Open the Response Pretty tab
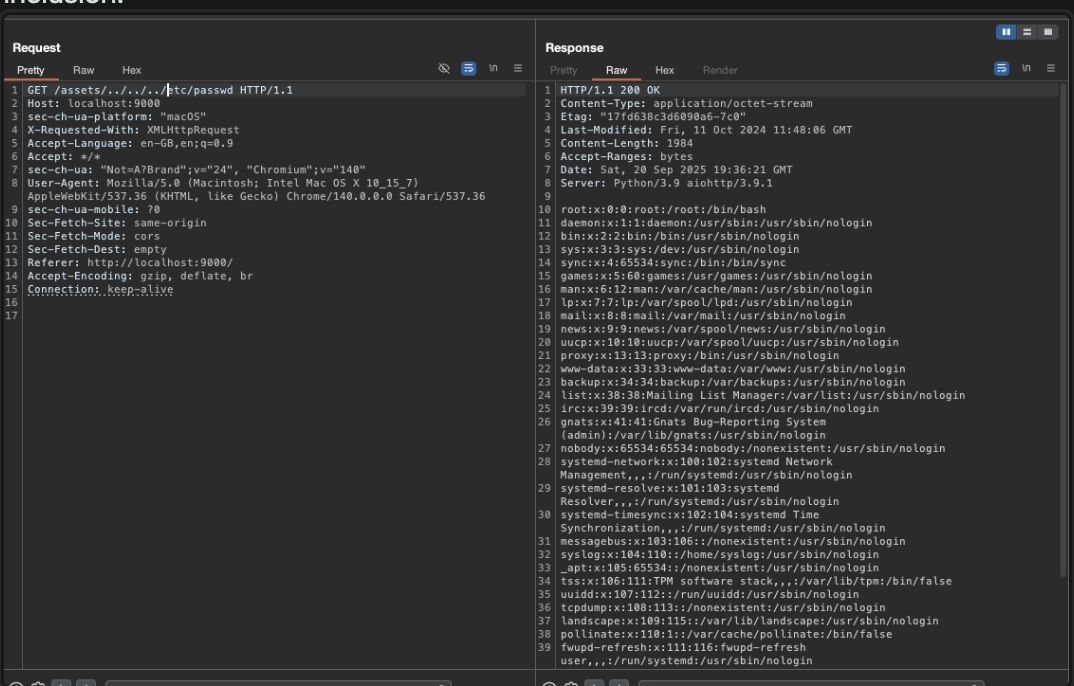Image resolution: width=1074 pixels, height=686 pixels. pos(564,71)
